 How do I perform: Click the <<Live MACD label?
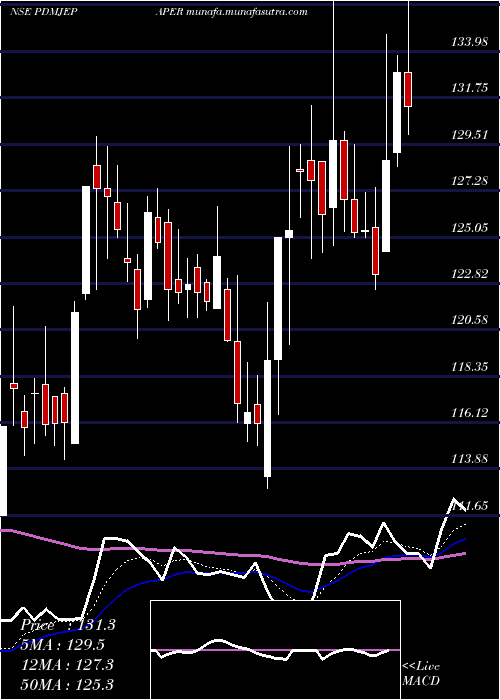click(x=421, y=673)
